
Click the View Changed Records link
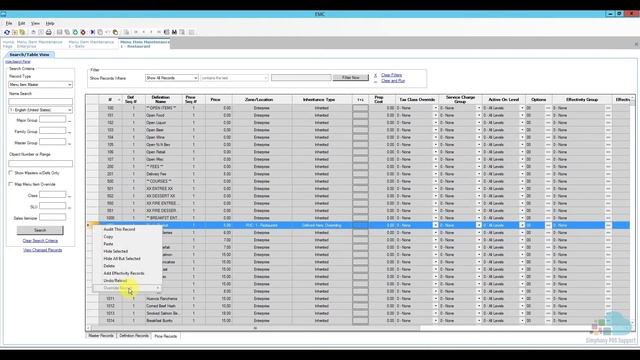[42, 250]
